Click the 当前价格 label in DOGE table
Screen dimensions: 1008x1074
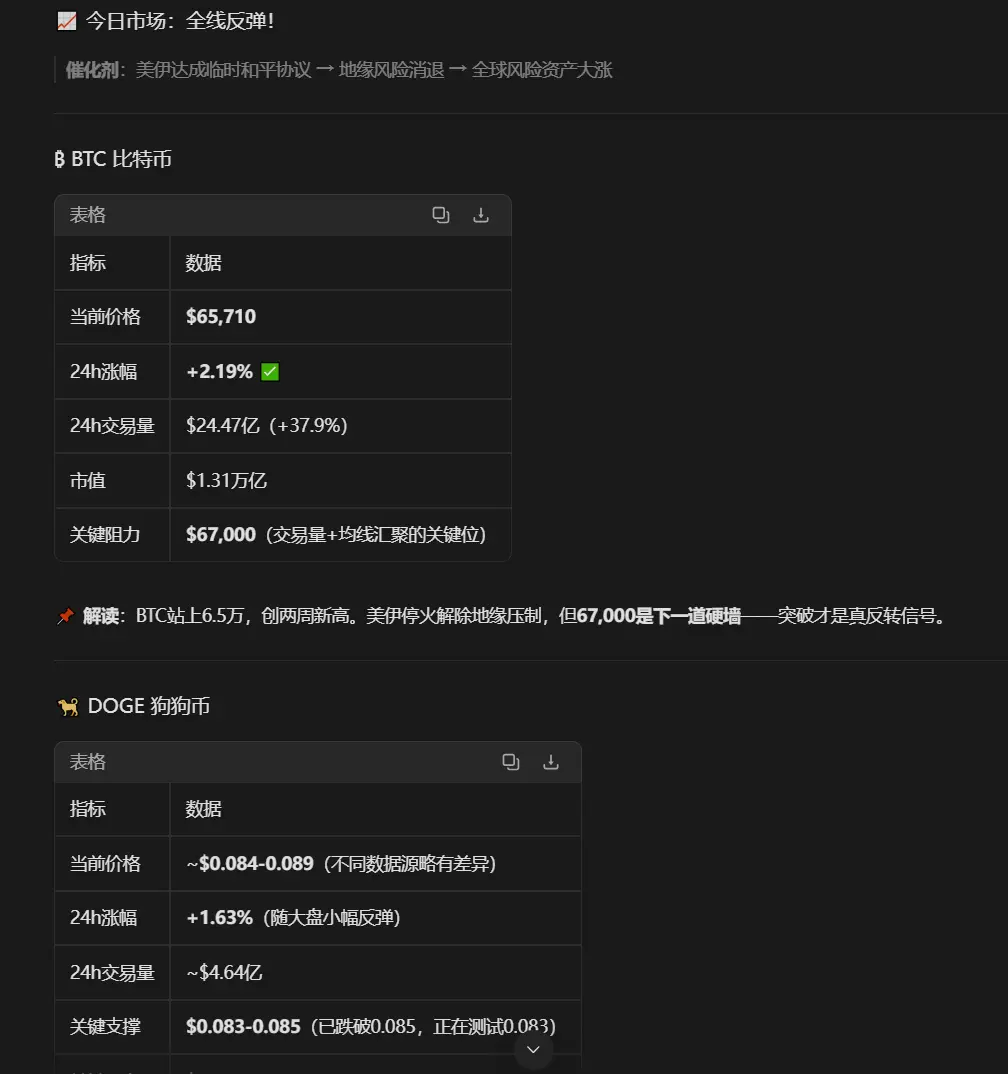pyautogui.click(x=105, y=863)
